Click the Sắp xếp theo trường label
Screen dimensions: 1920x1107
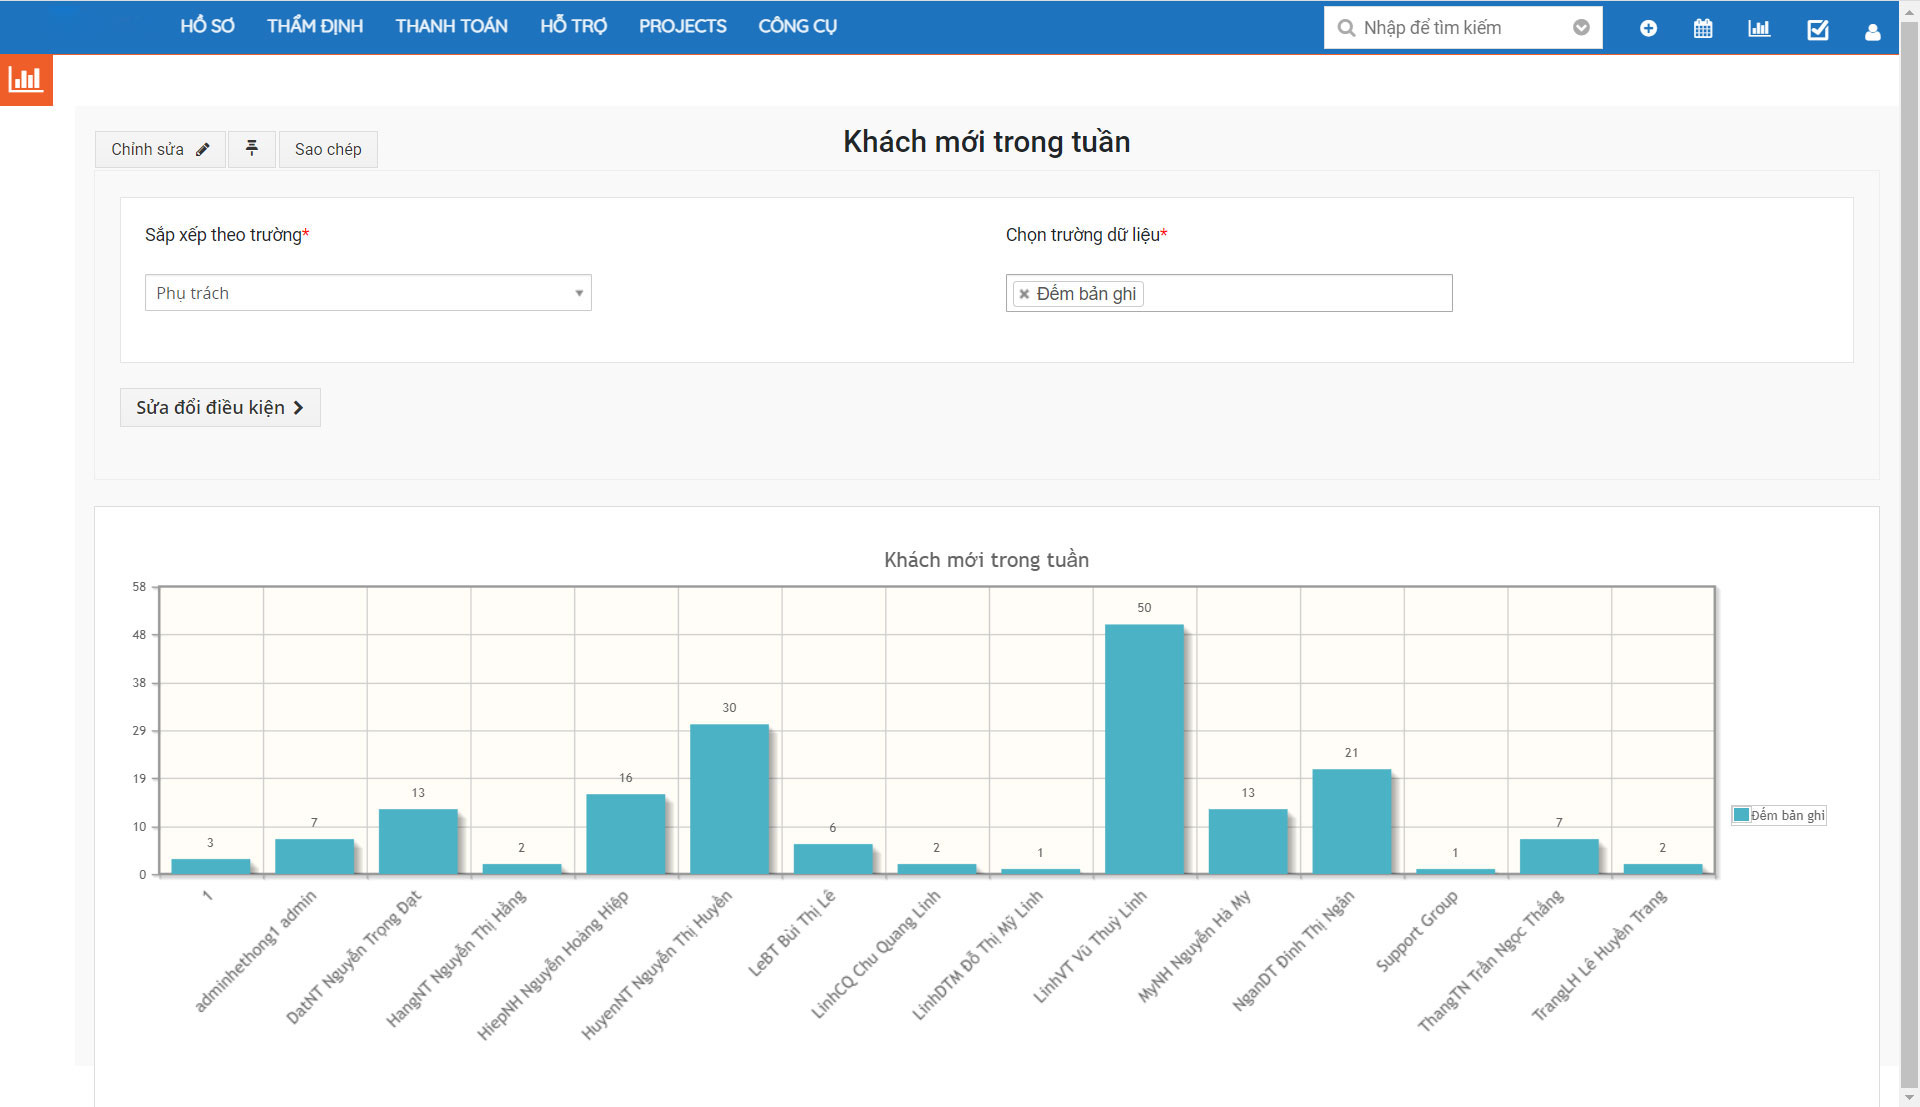click(227, 235)
